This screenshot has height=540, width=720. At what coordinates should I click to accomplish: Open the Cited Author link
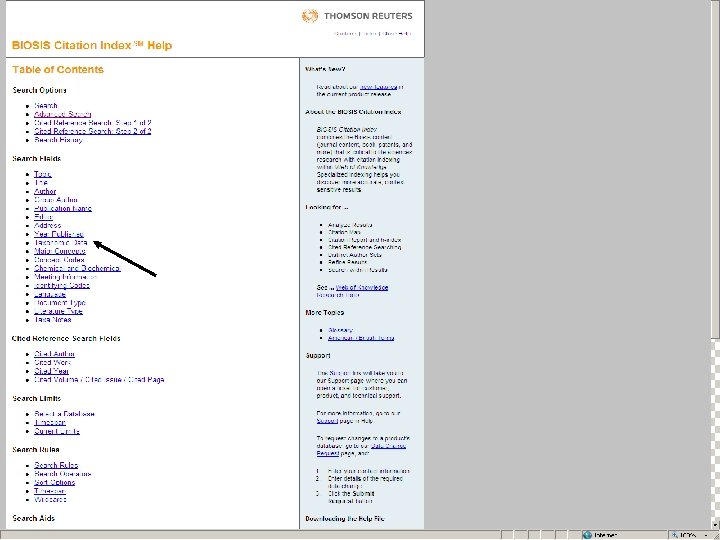pos(54,354)
